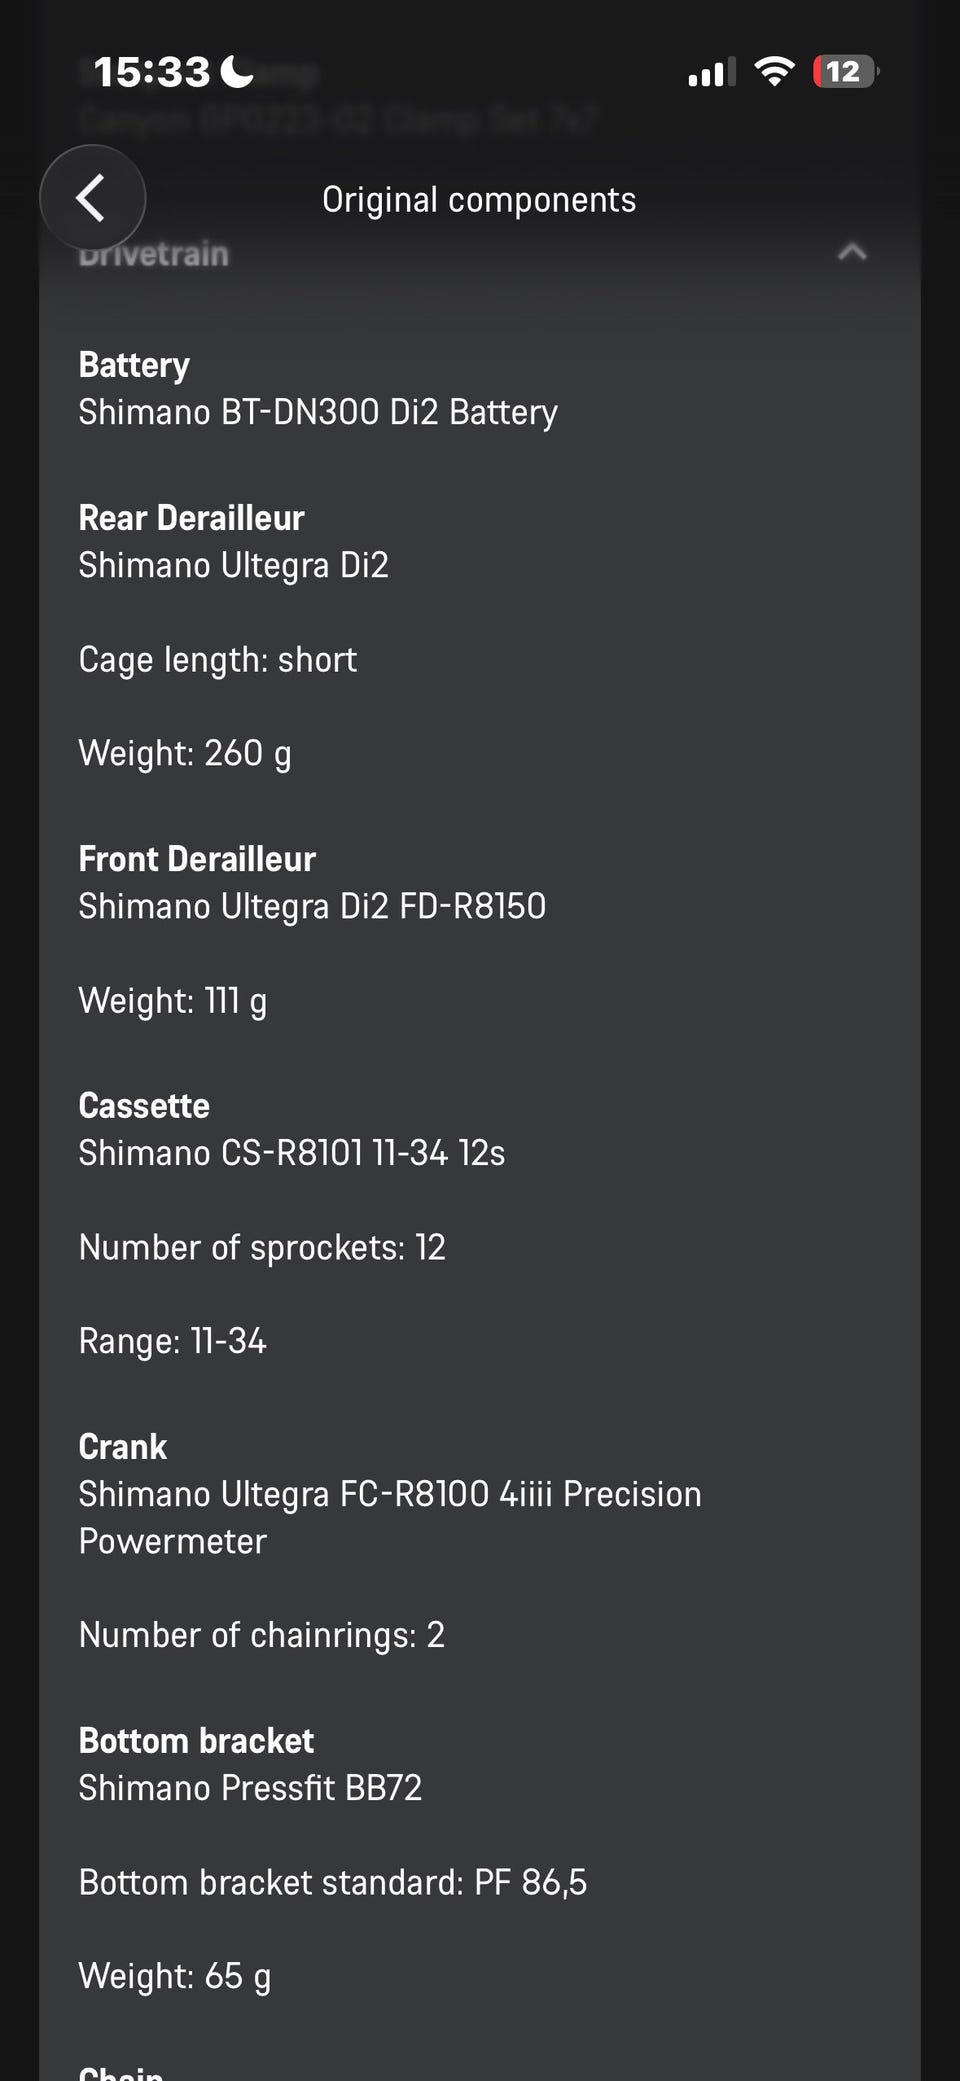Tap the Weight: 111 g value

173,1000
